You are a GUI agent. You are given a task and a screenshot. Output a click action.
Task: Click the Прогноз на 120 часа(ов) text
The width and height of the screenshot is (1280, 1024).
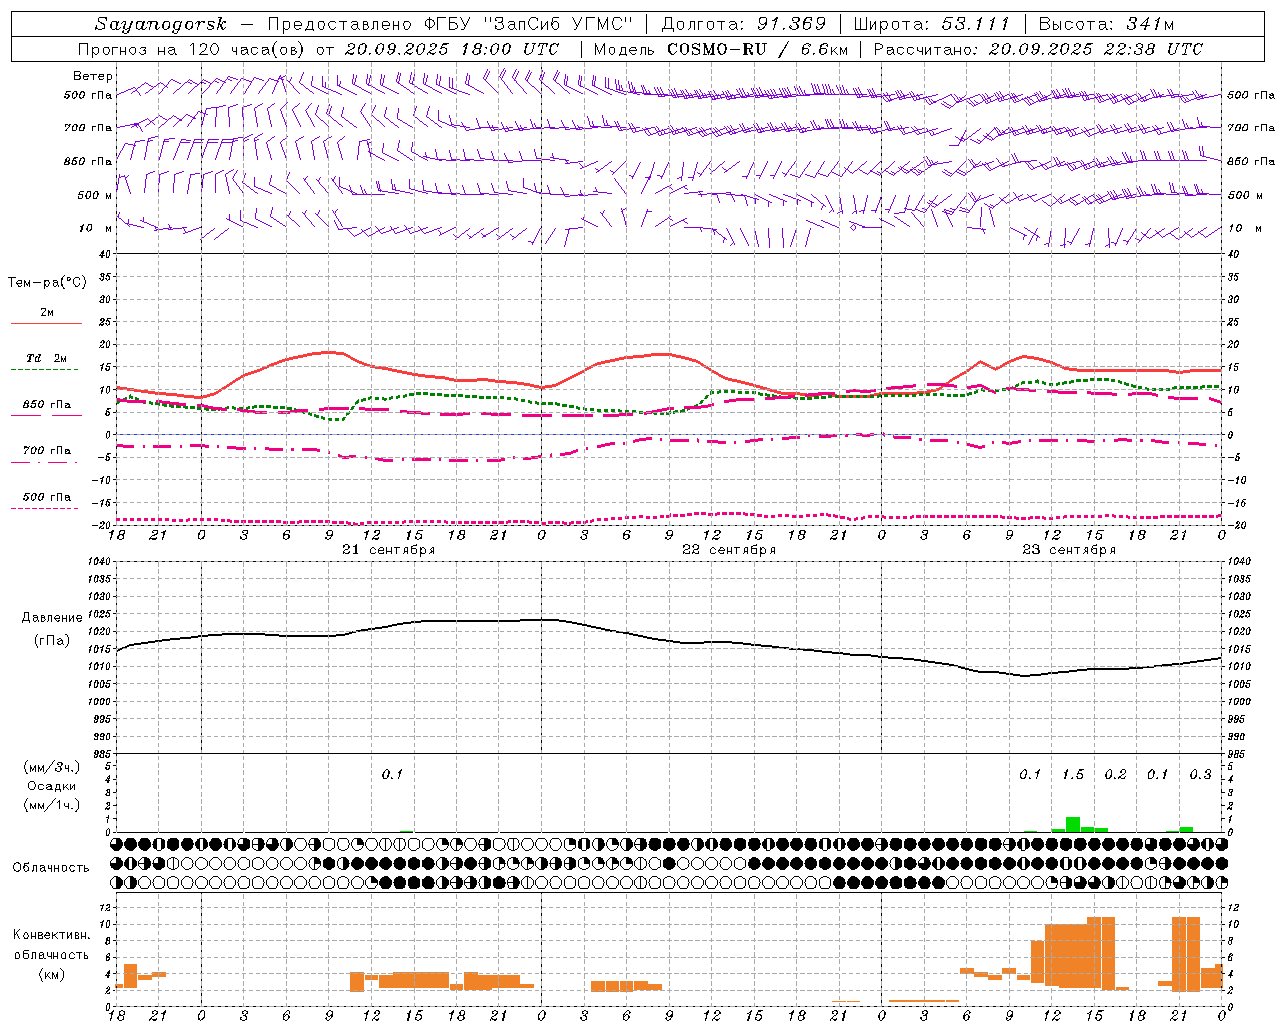tap(193, 49)
